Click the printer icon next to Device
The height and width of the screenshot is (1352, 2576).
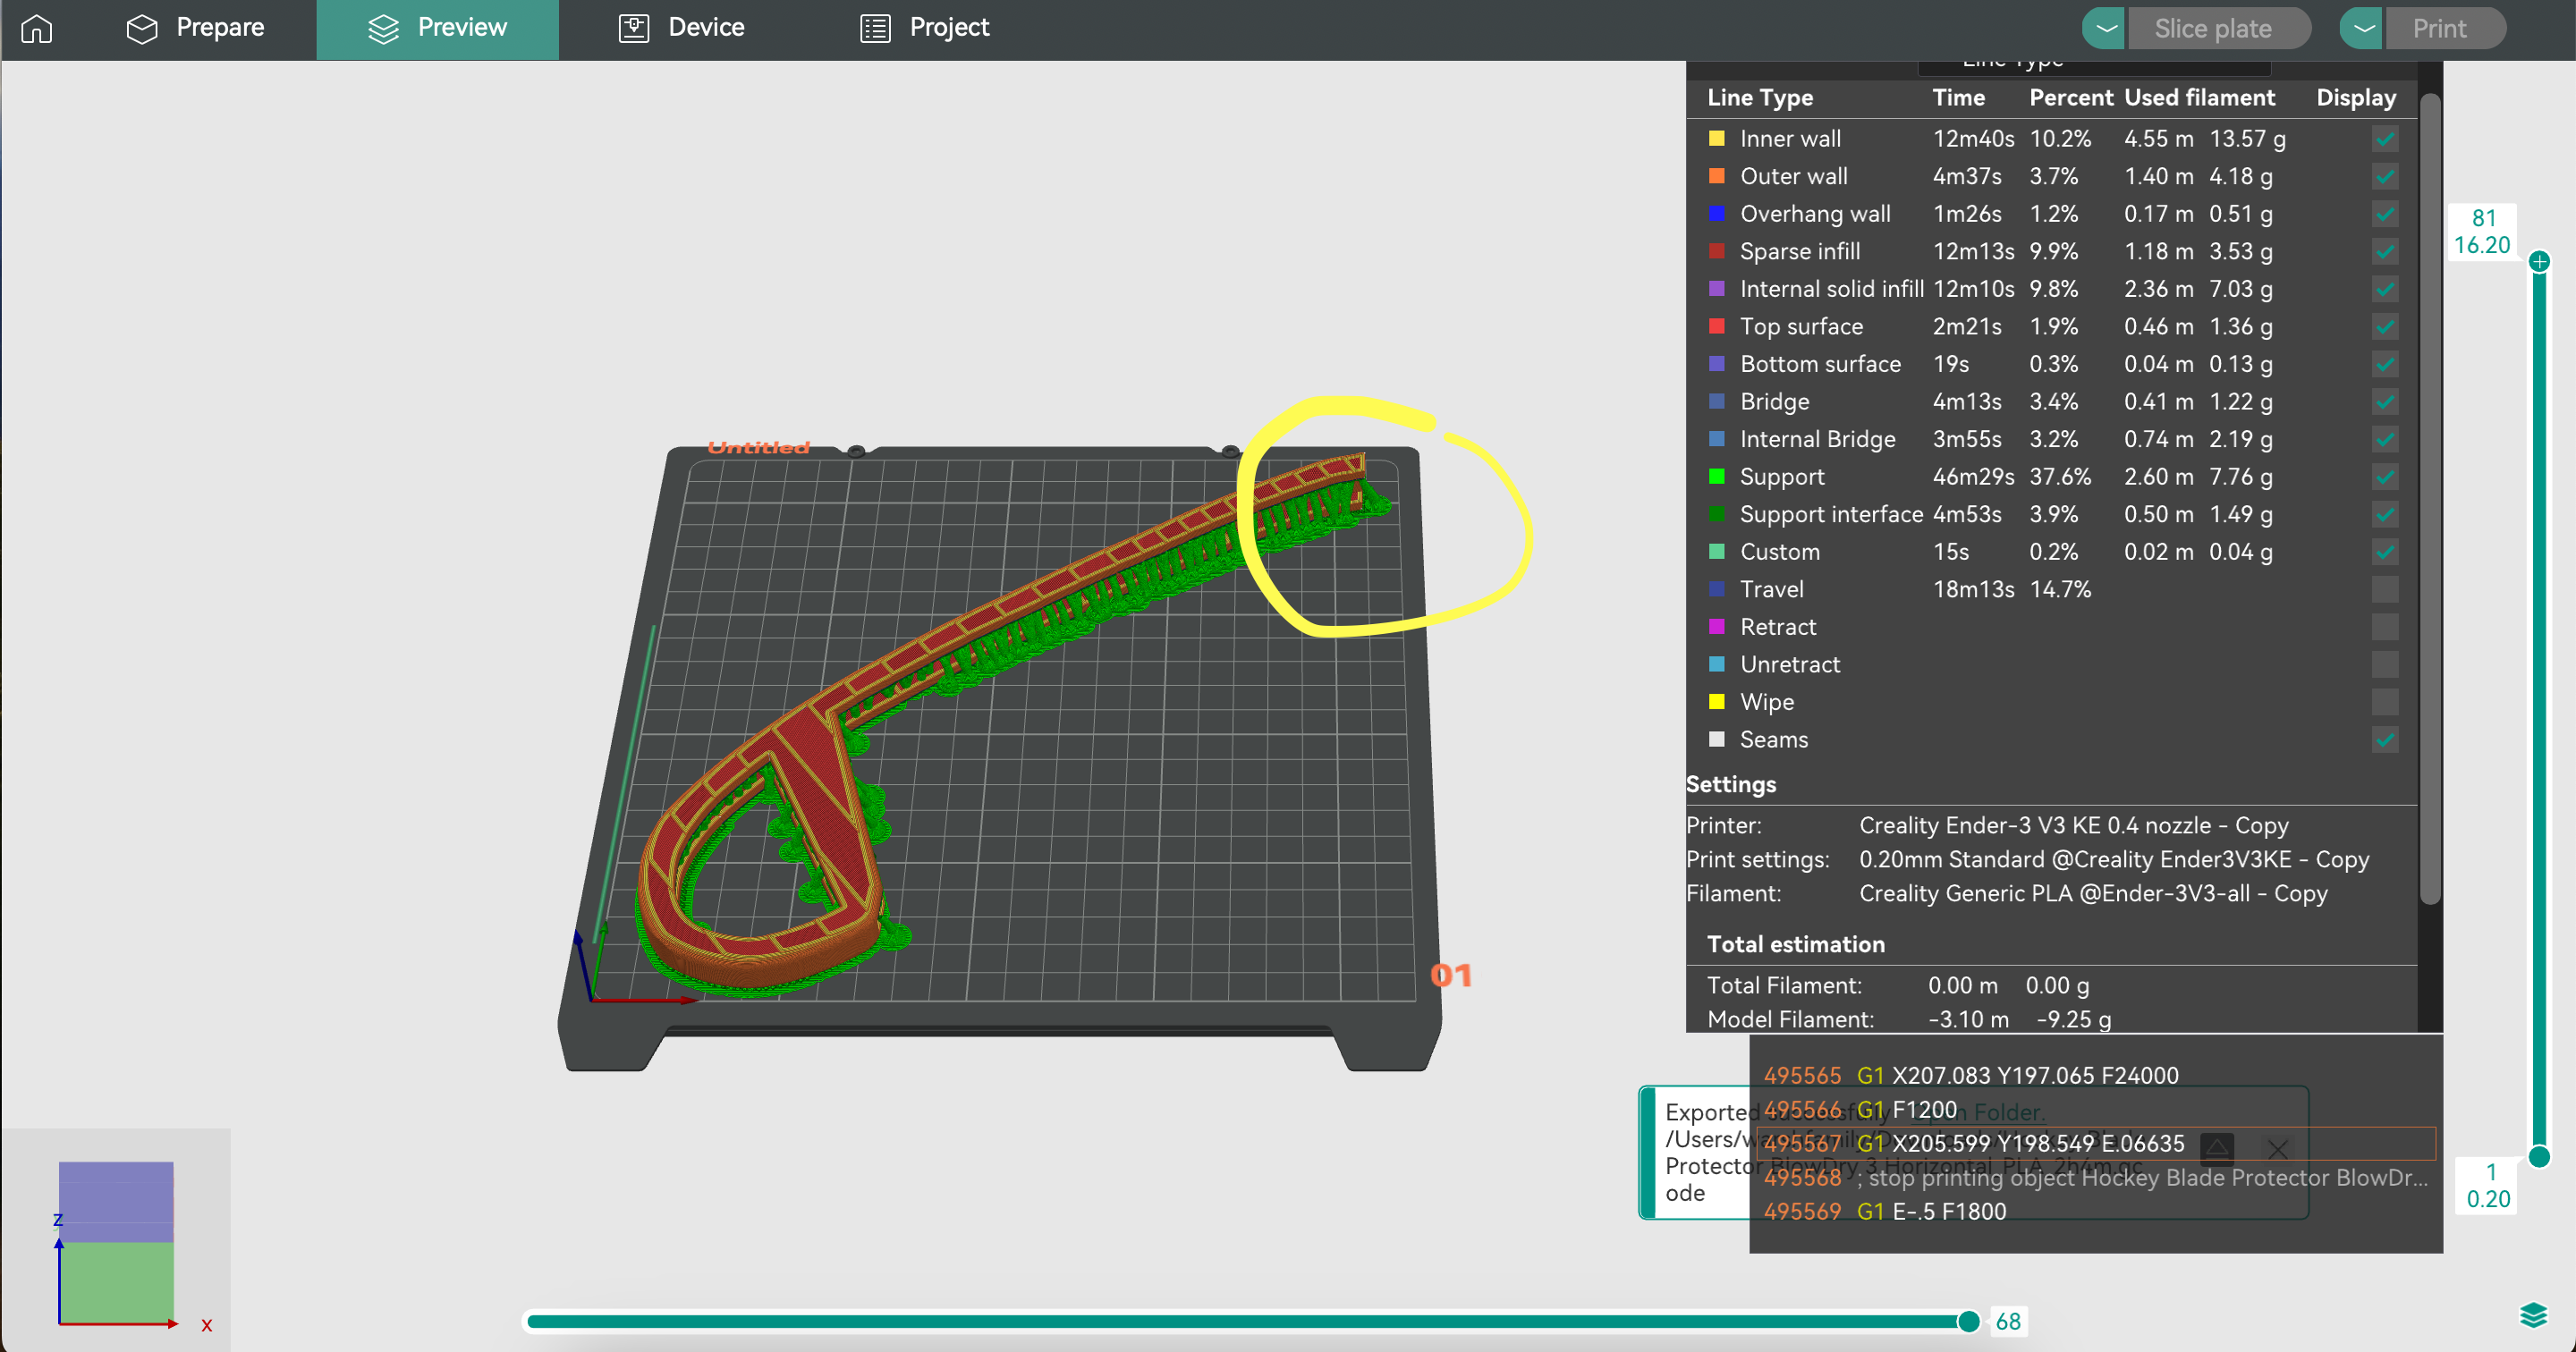click(x=632, y=28)
